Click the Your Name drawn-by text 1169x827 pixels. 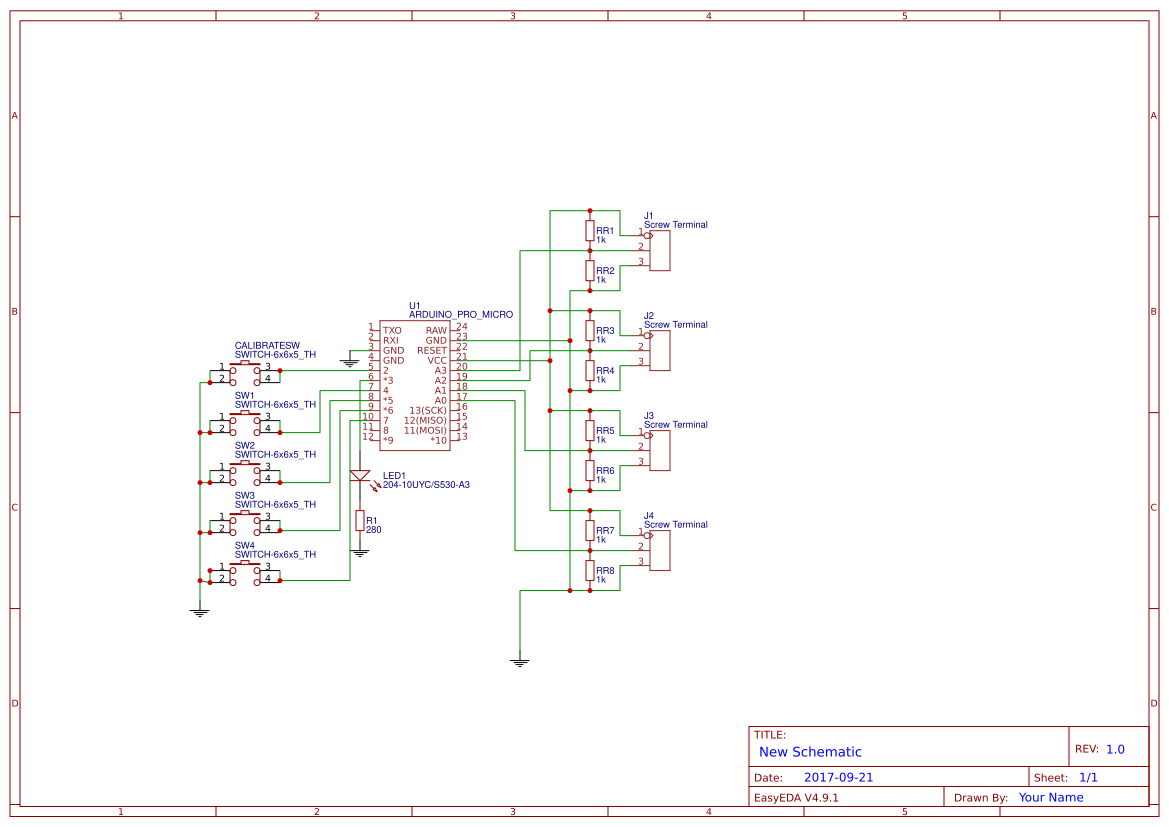(x=1052, y=797)
